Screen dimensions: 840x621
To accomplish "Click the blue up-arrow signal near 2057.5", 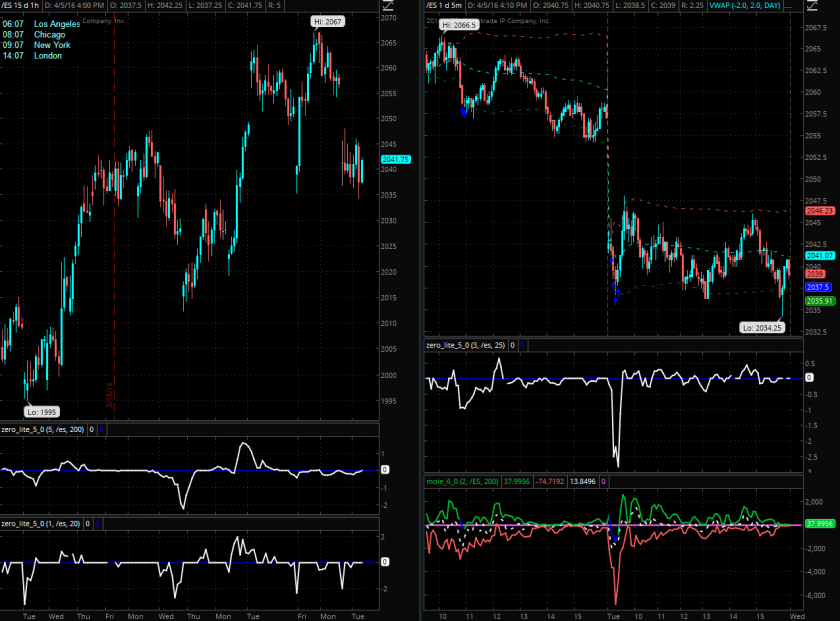I will (x=464, y=111).
